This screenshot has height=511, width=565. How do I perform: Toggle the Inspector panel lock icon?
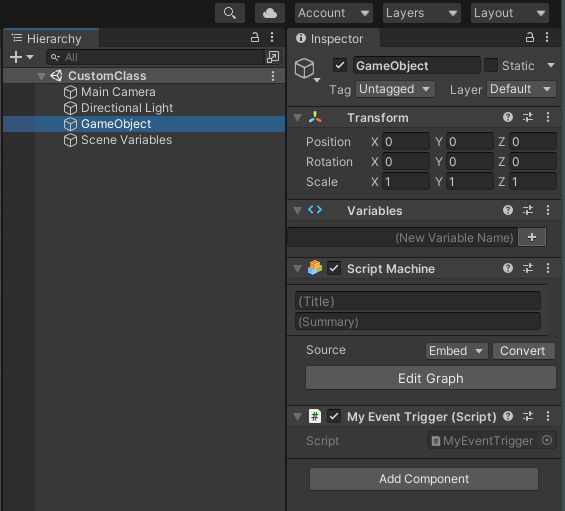530,37
